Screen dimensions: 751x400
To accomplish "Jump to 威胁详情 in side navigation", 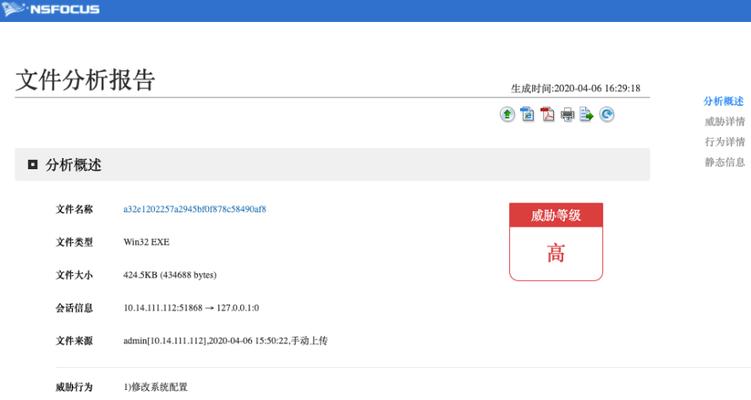I will [x=725, y=122].
